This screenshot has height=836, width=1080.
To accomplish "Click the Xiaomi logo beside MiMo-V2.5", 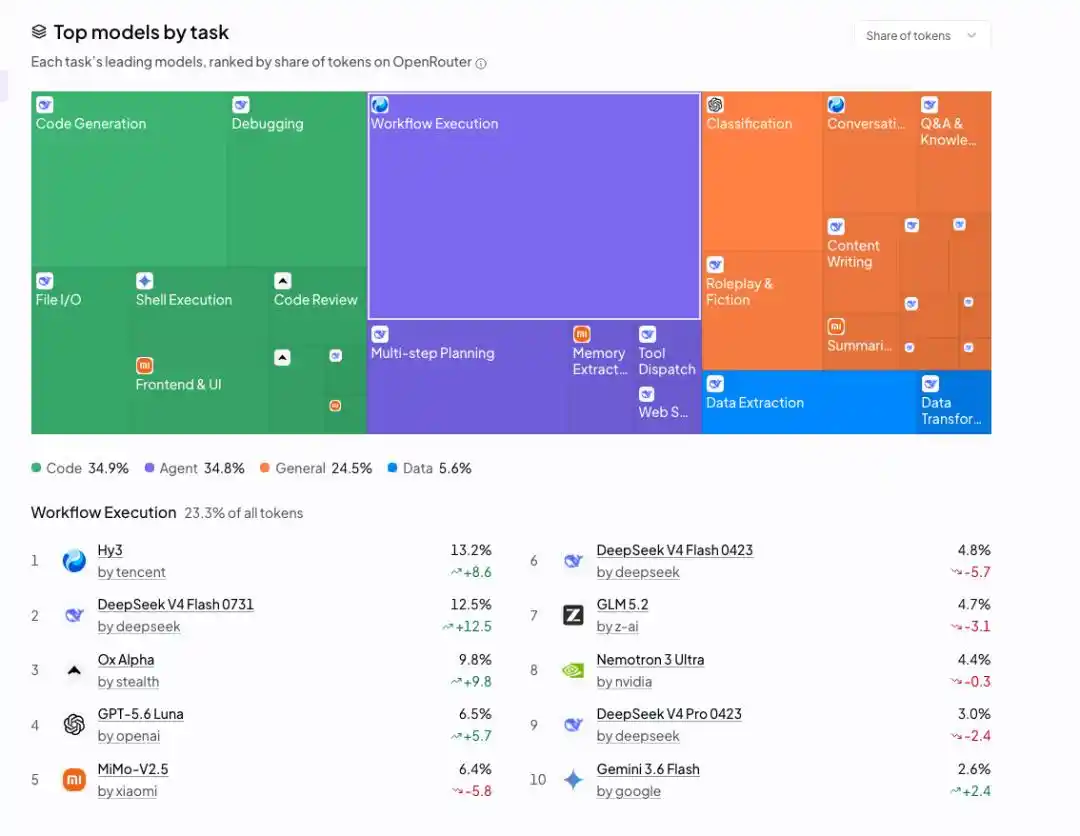I will (x=74, y=780).
